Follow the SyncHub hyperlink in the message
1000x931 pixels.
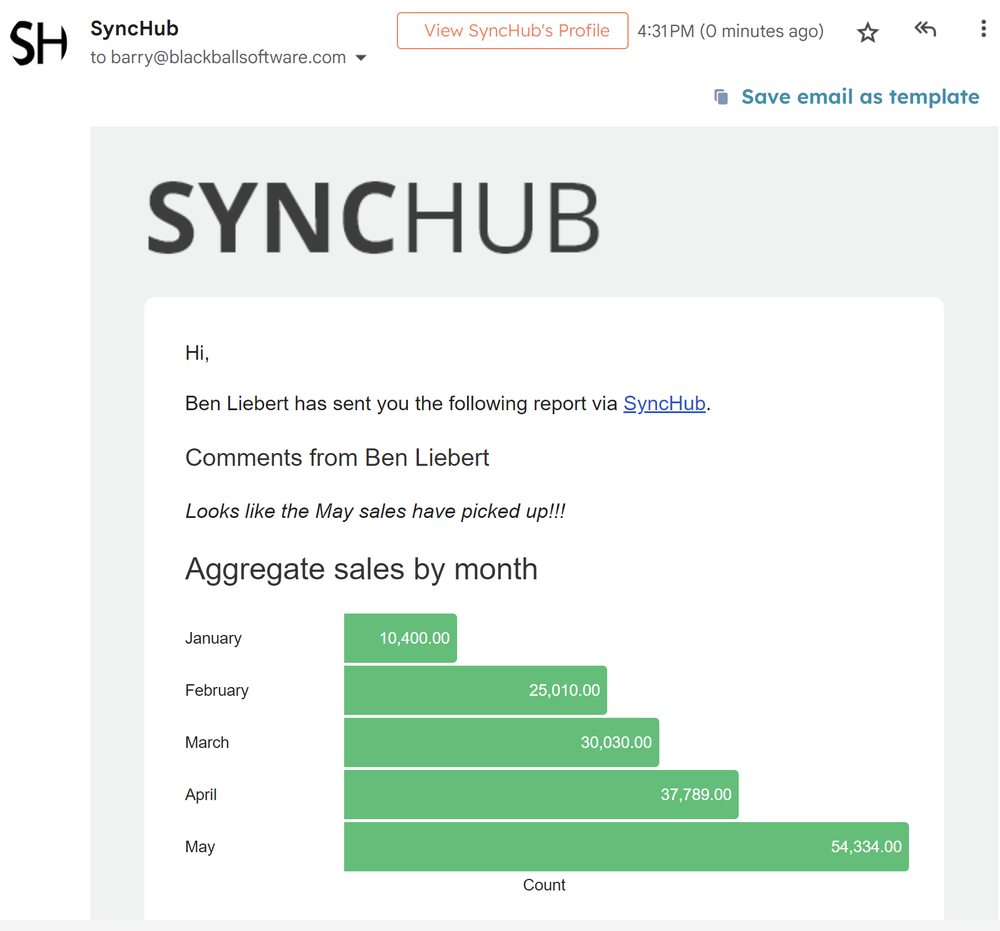point(664,404)
